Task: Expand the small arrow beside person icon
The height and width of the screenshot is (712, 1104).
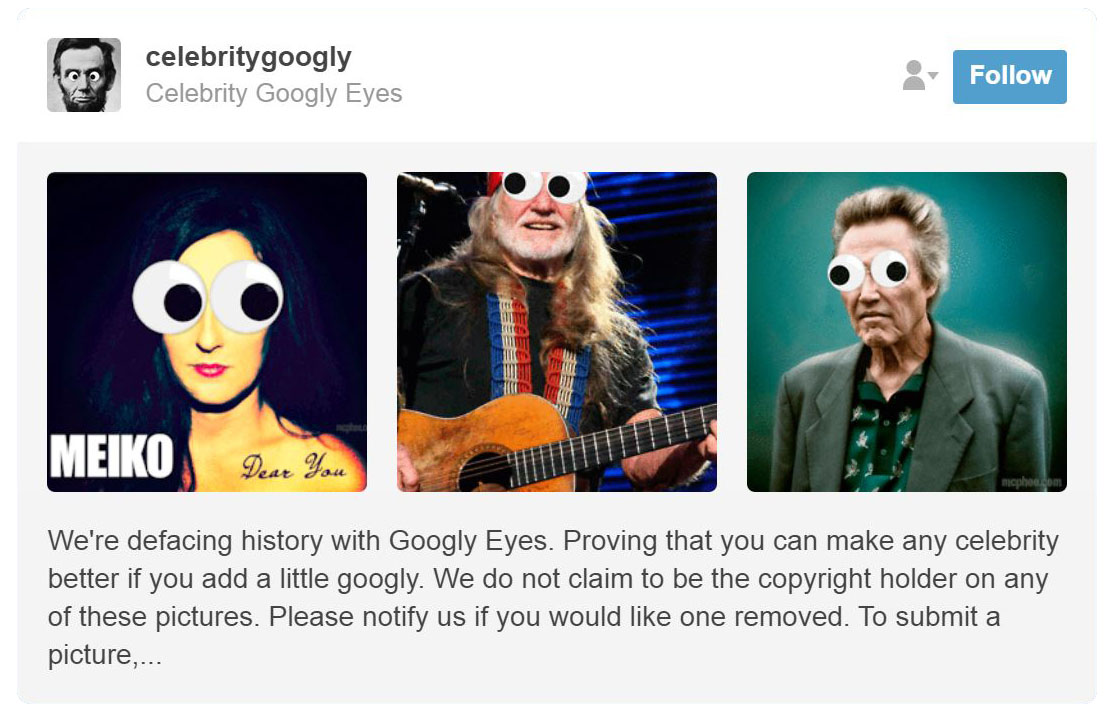Action: pos(933,75)
